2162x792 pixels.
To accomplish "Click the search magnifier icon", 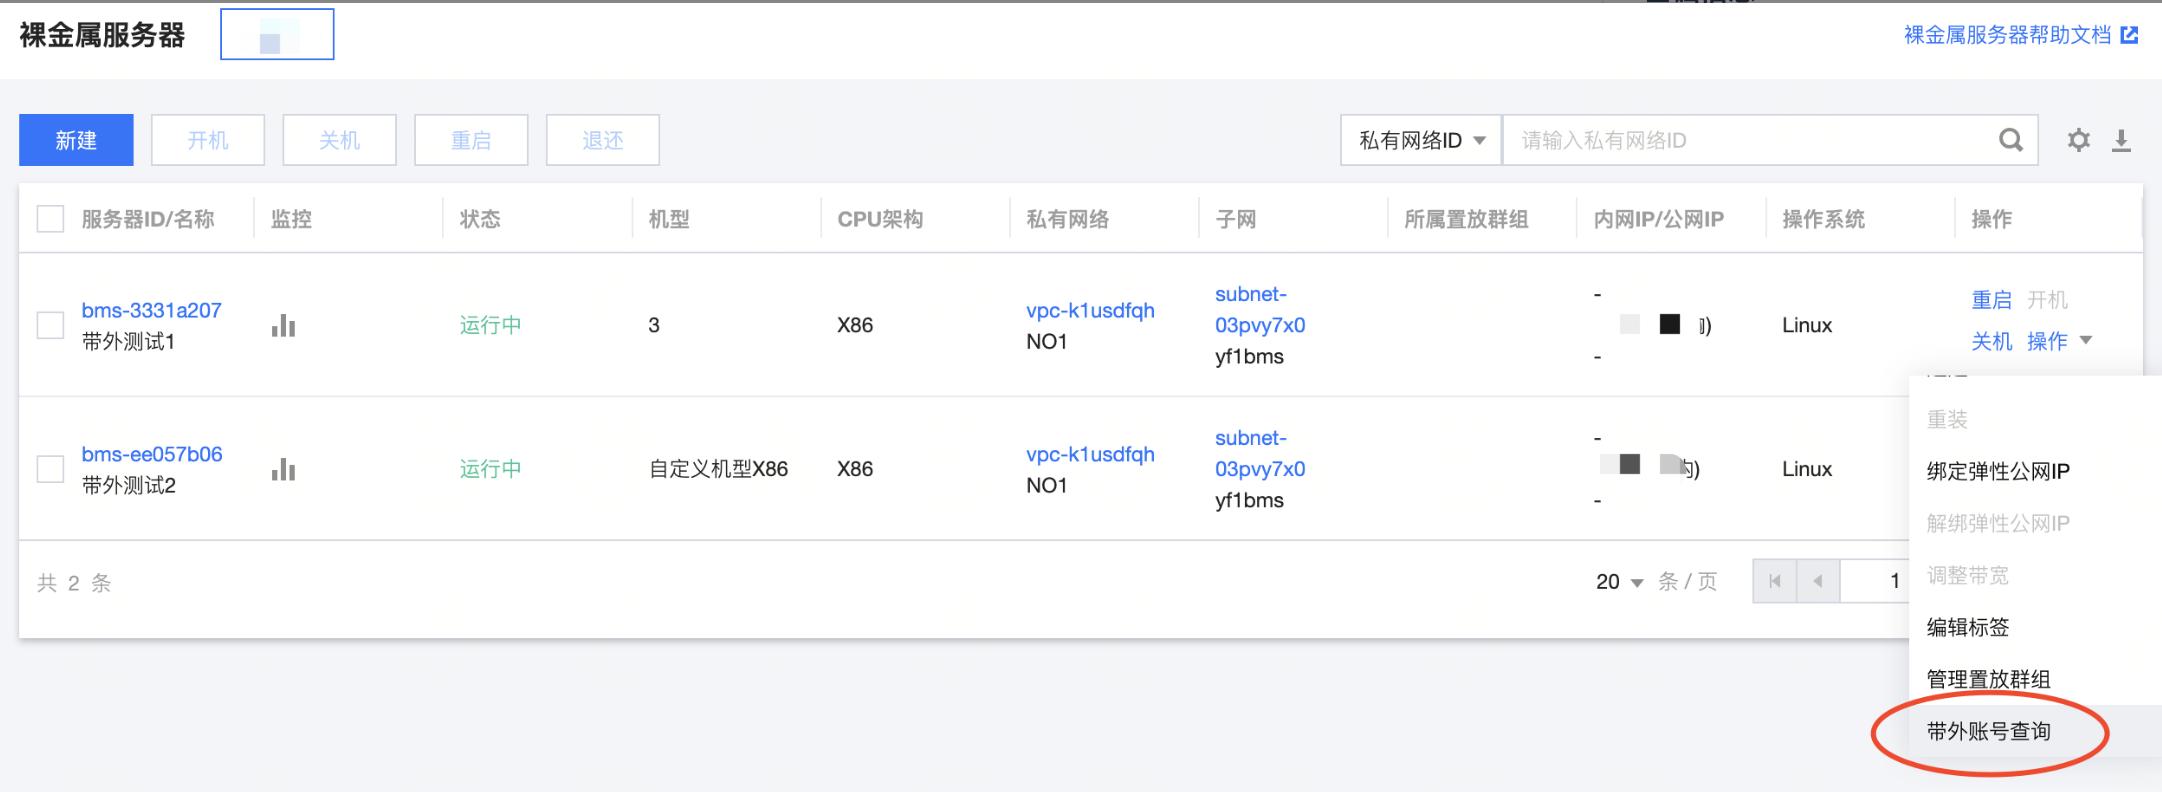I will pos(2011,140).
